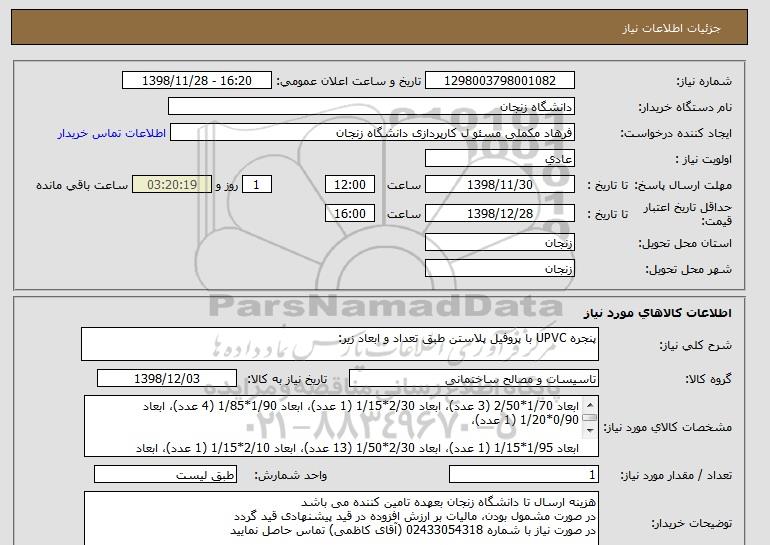Viewport: 770px width, 545px height.
Task: Click the countdown timer 03:20:19
Action: [x=172, y=185]
